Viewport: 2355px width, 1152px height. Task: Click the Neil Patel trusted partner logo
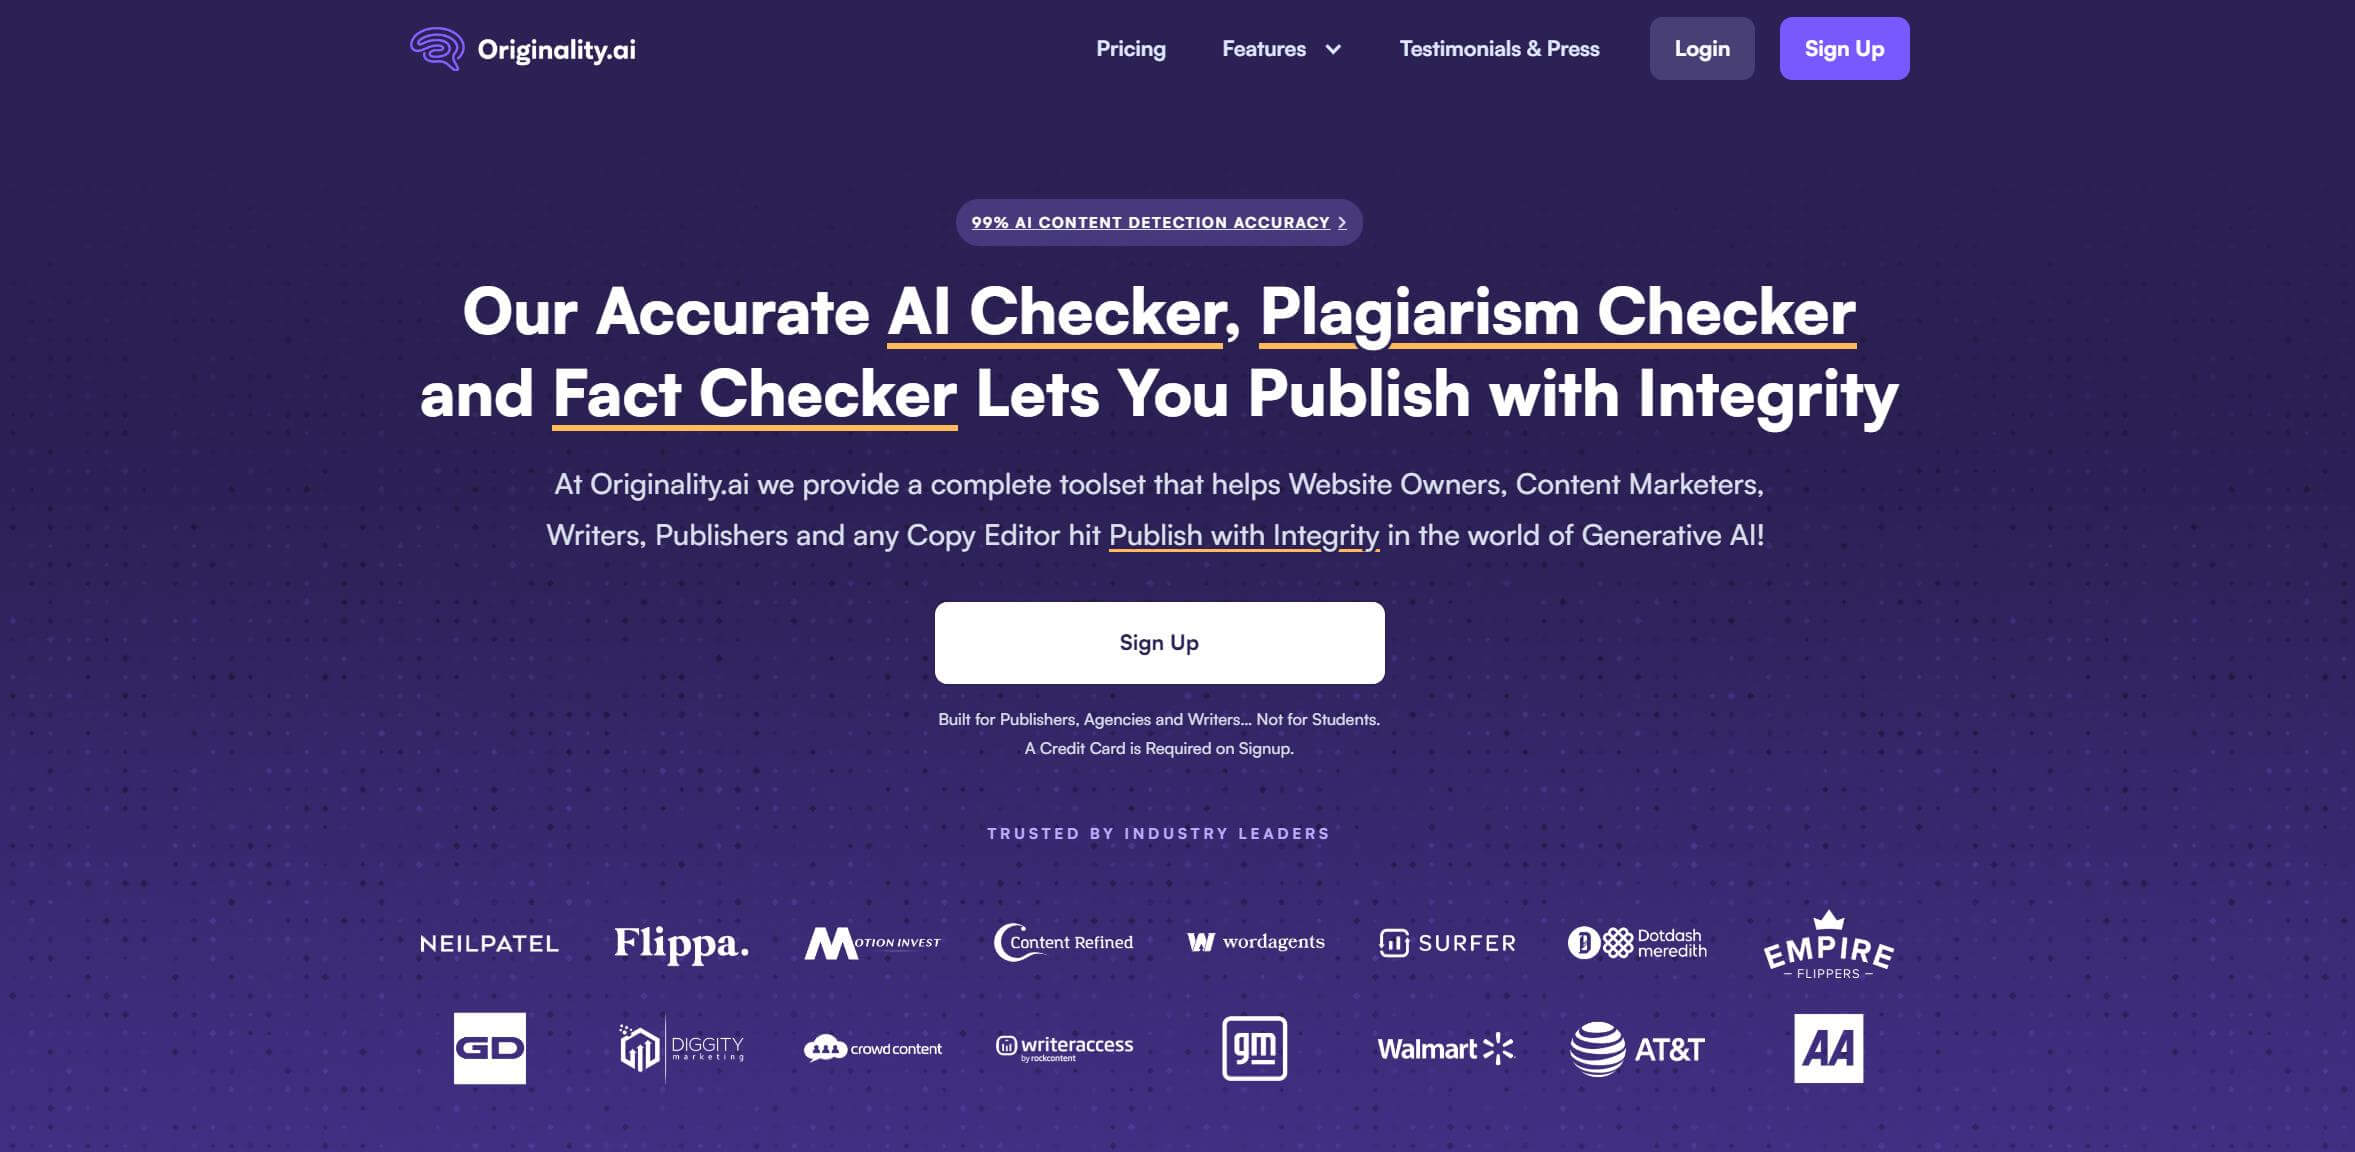coord(487,942)
